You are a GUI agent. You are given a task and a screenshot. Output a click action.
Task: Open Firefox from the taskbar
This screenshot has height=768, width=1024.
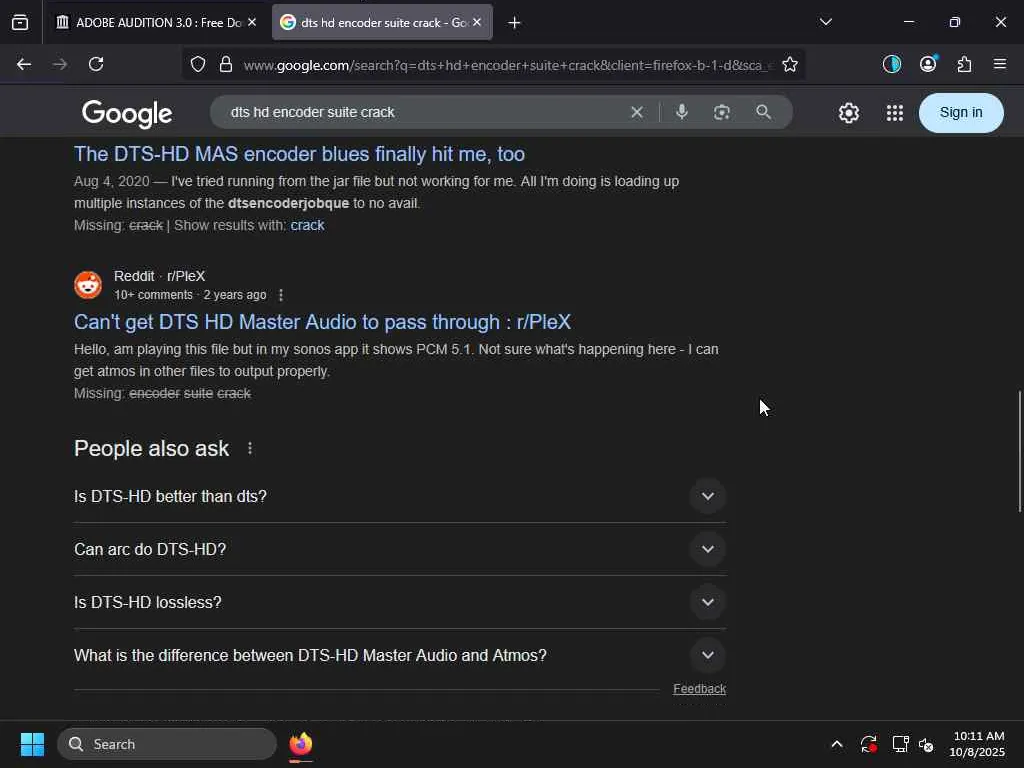(300, 744)
